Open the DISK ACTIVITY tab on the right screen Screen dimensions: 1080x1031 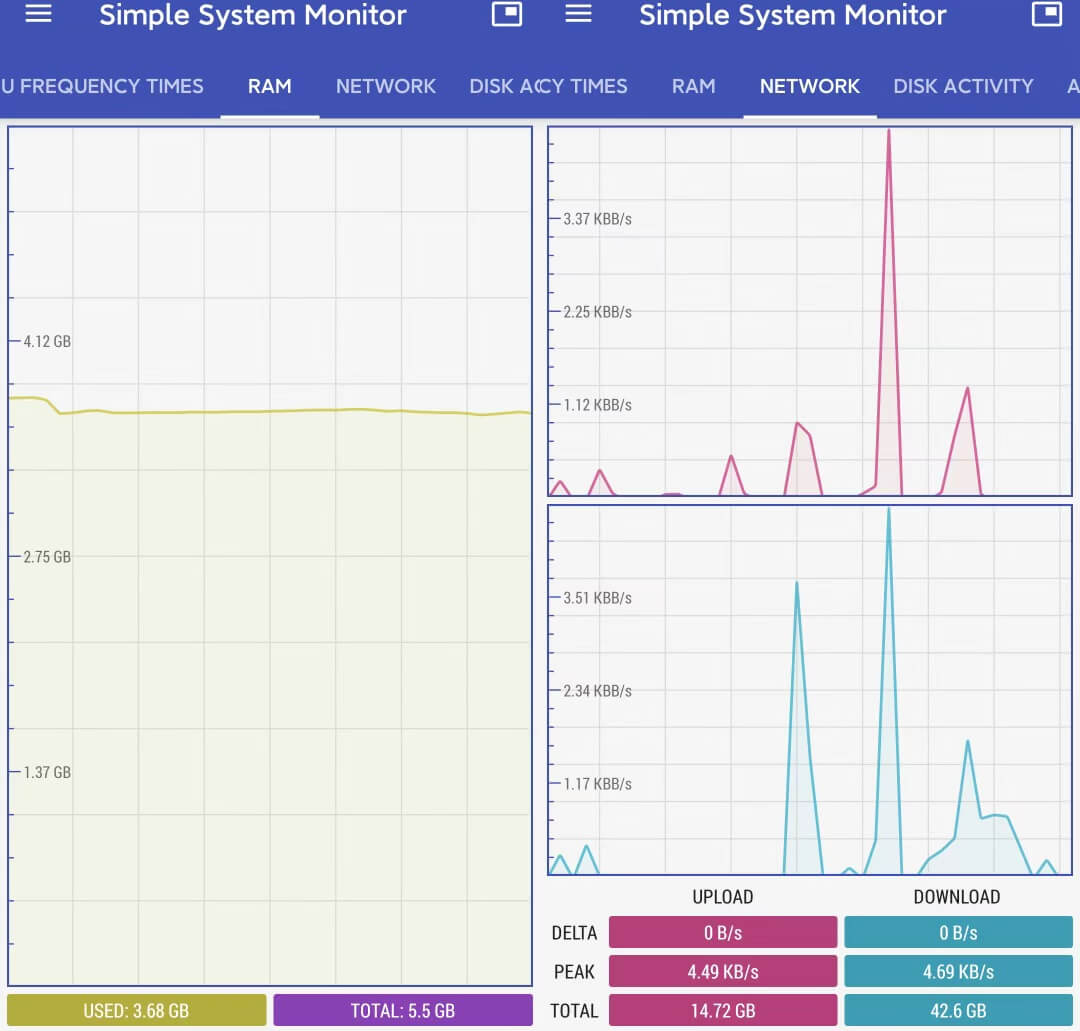(963, 86)
